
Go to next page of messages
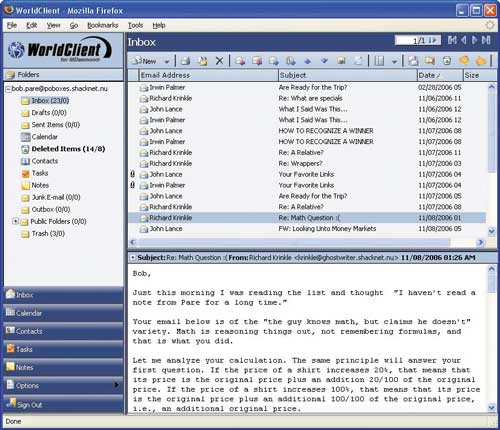474,40
